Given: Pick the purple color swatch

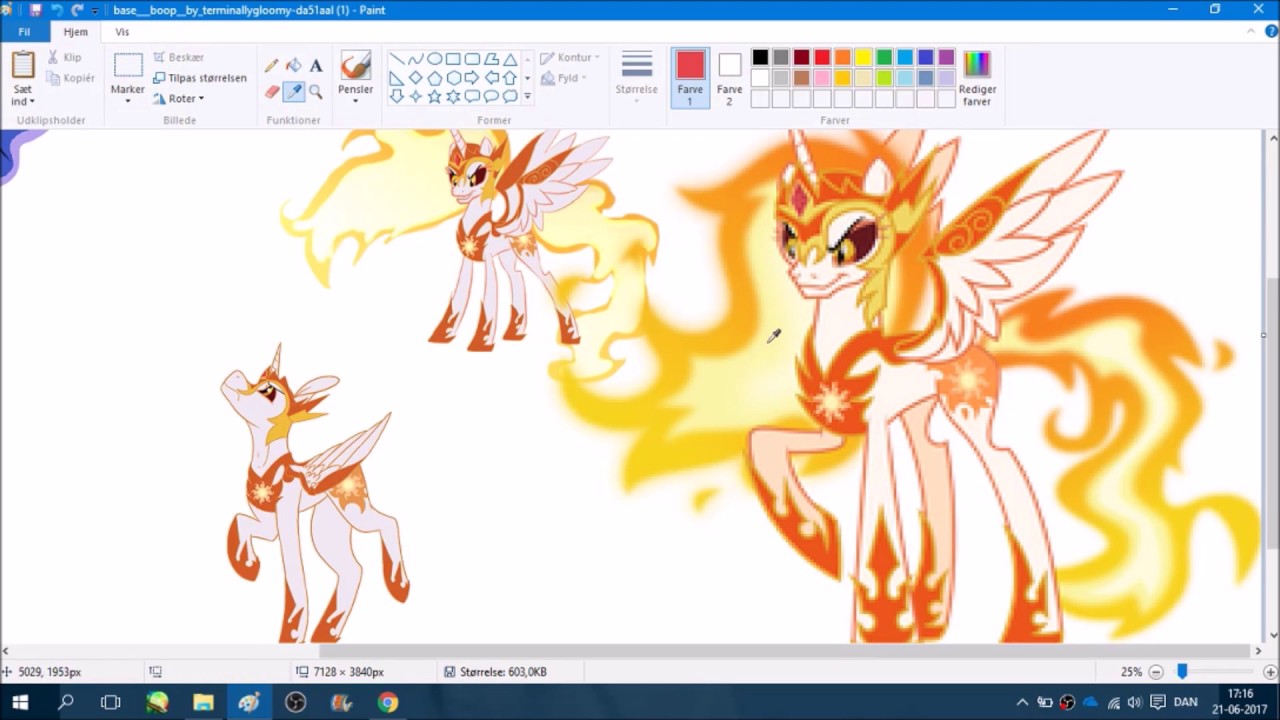Looking at the screenshot, I should 946,58.
